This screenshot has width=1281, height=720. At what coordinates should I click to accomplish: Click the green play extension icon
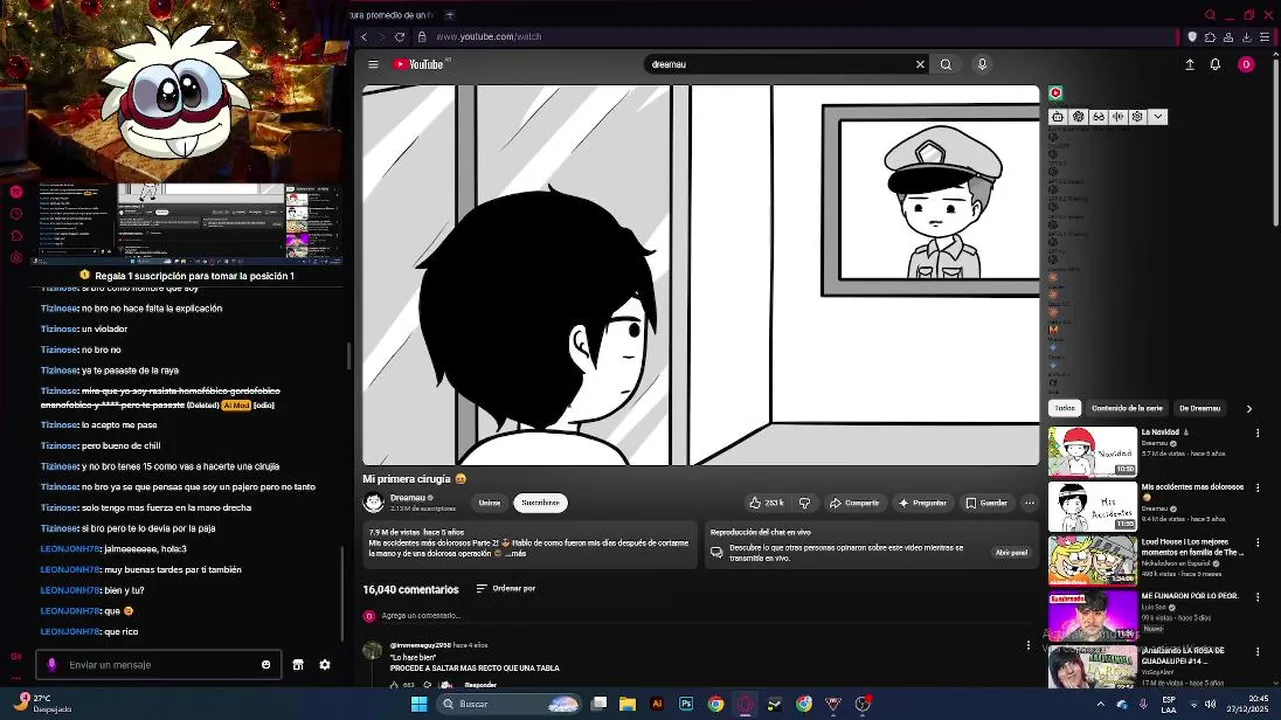click(x=1055, y=93)
